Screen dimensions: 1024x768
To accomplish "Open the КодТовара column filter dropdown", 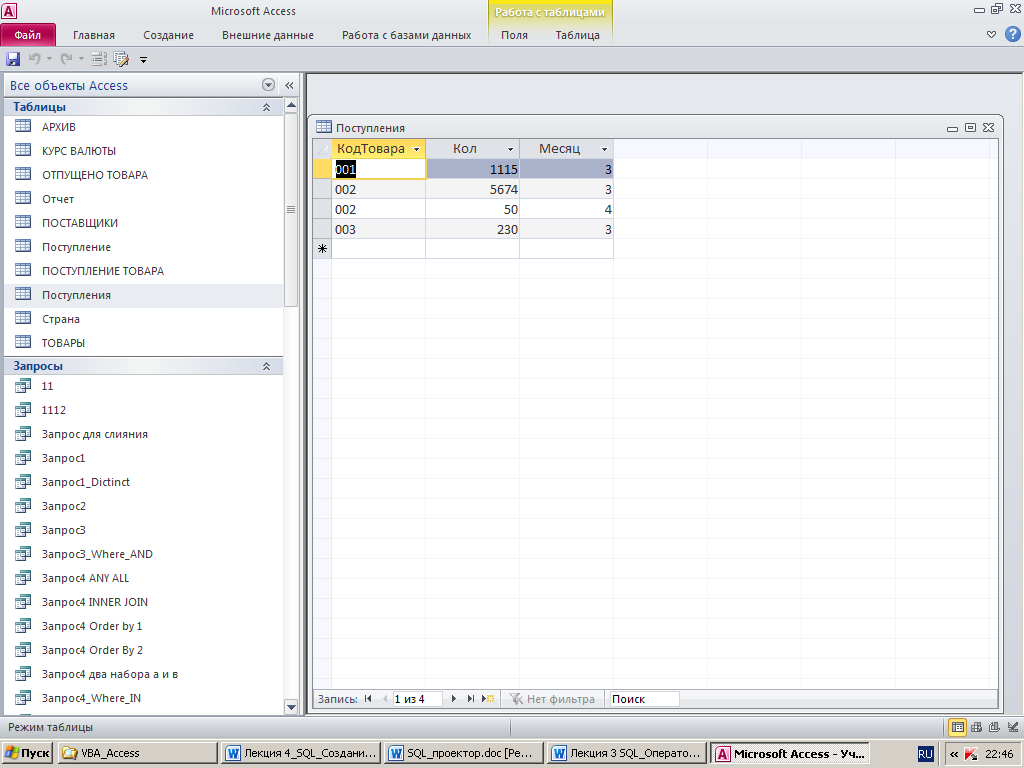I will pos(417,150).
